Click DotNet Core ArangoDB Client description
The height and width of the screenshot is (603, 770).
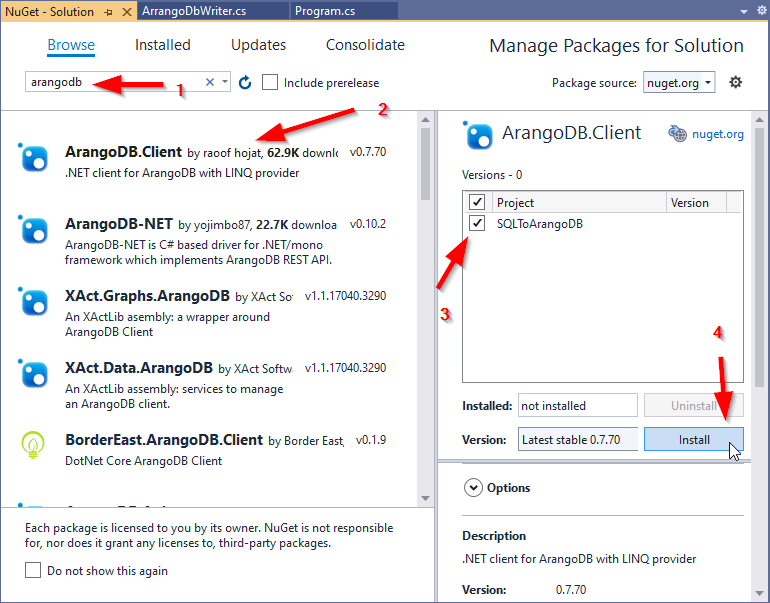click(143, 461)
